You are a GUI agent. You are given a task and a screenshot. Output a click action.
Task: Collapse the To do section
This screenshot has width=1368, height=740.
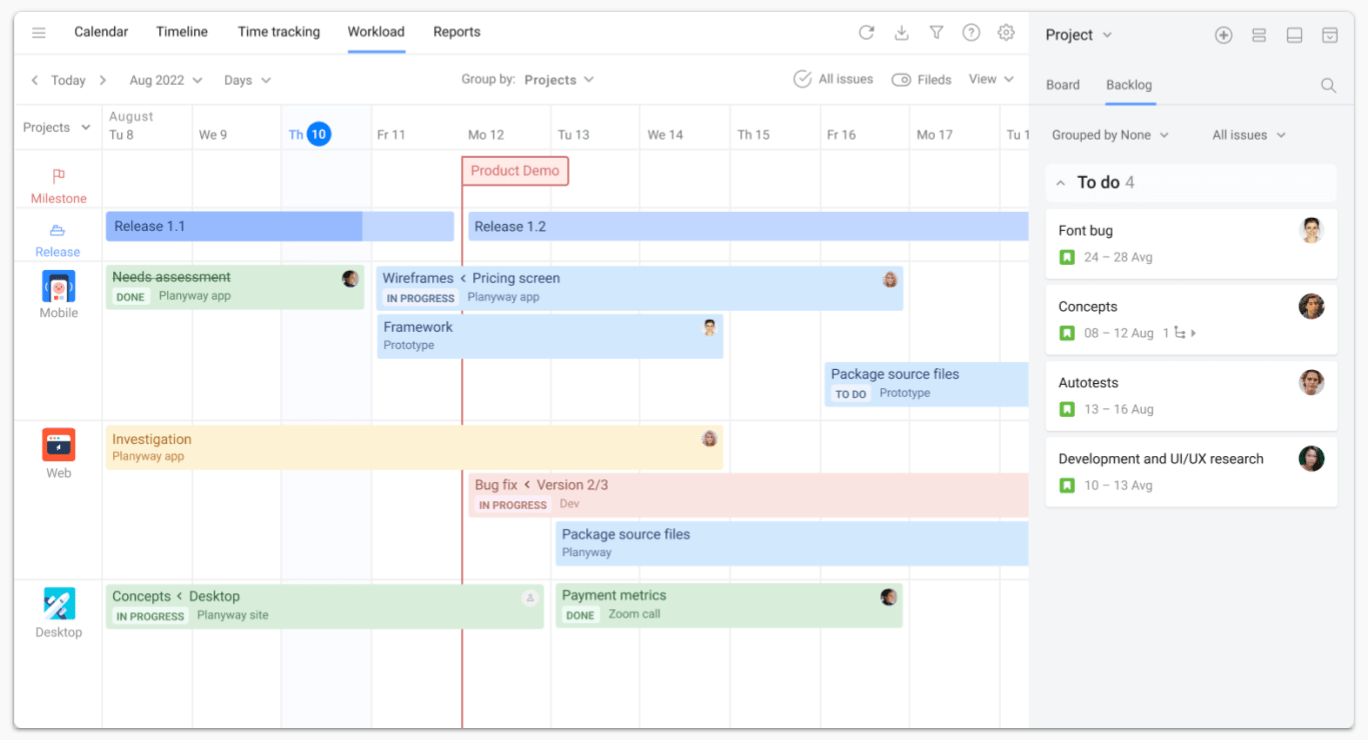coord(1061,183)
